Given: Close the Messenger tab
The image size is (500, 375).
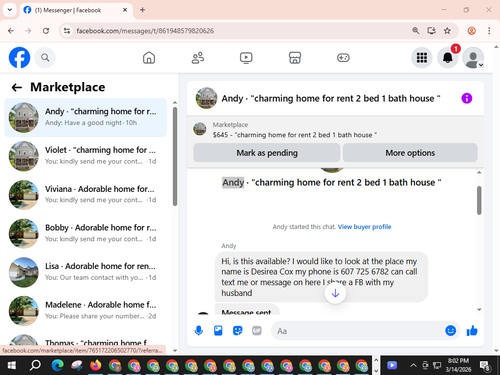Looking at the screenshot, I should 125,10.
